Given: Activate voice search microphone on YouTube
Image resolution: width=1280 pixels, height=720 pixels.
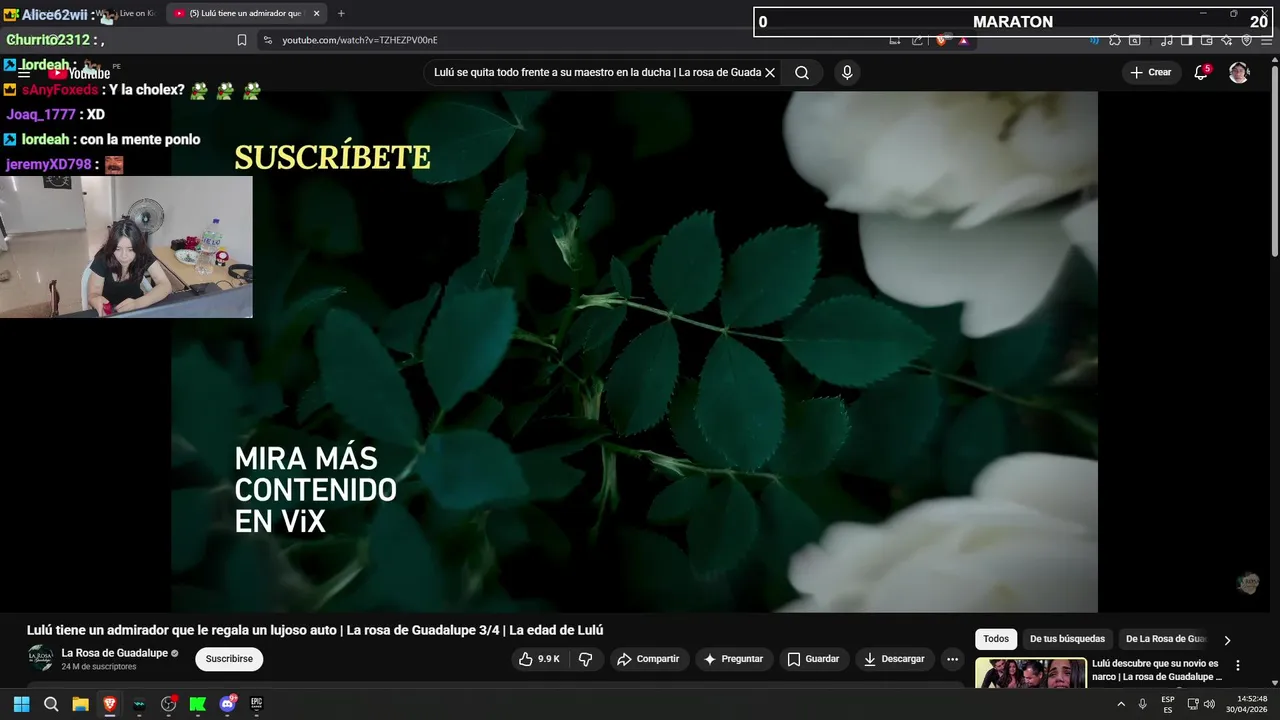Looking at the screenshot, I should [x=847, y=72].
